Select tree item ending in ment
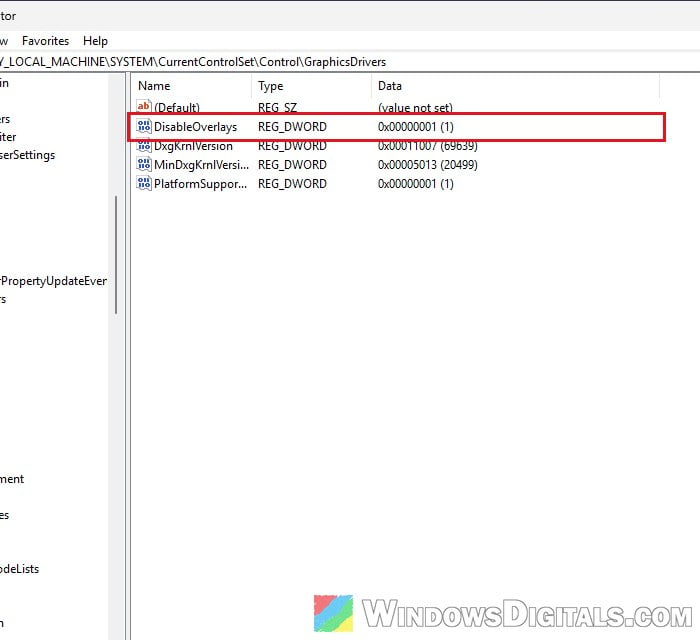 pyautogui.click(x=12, y=479)
